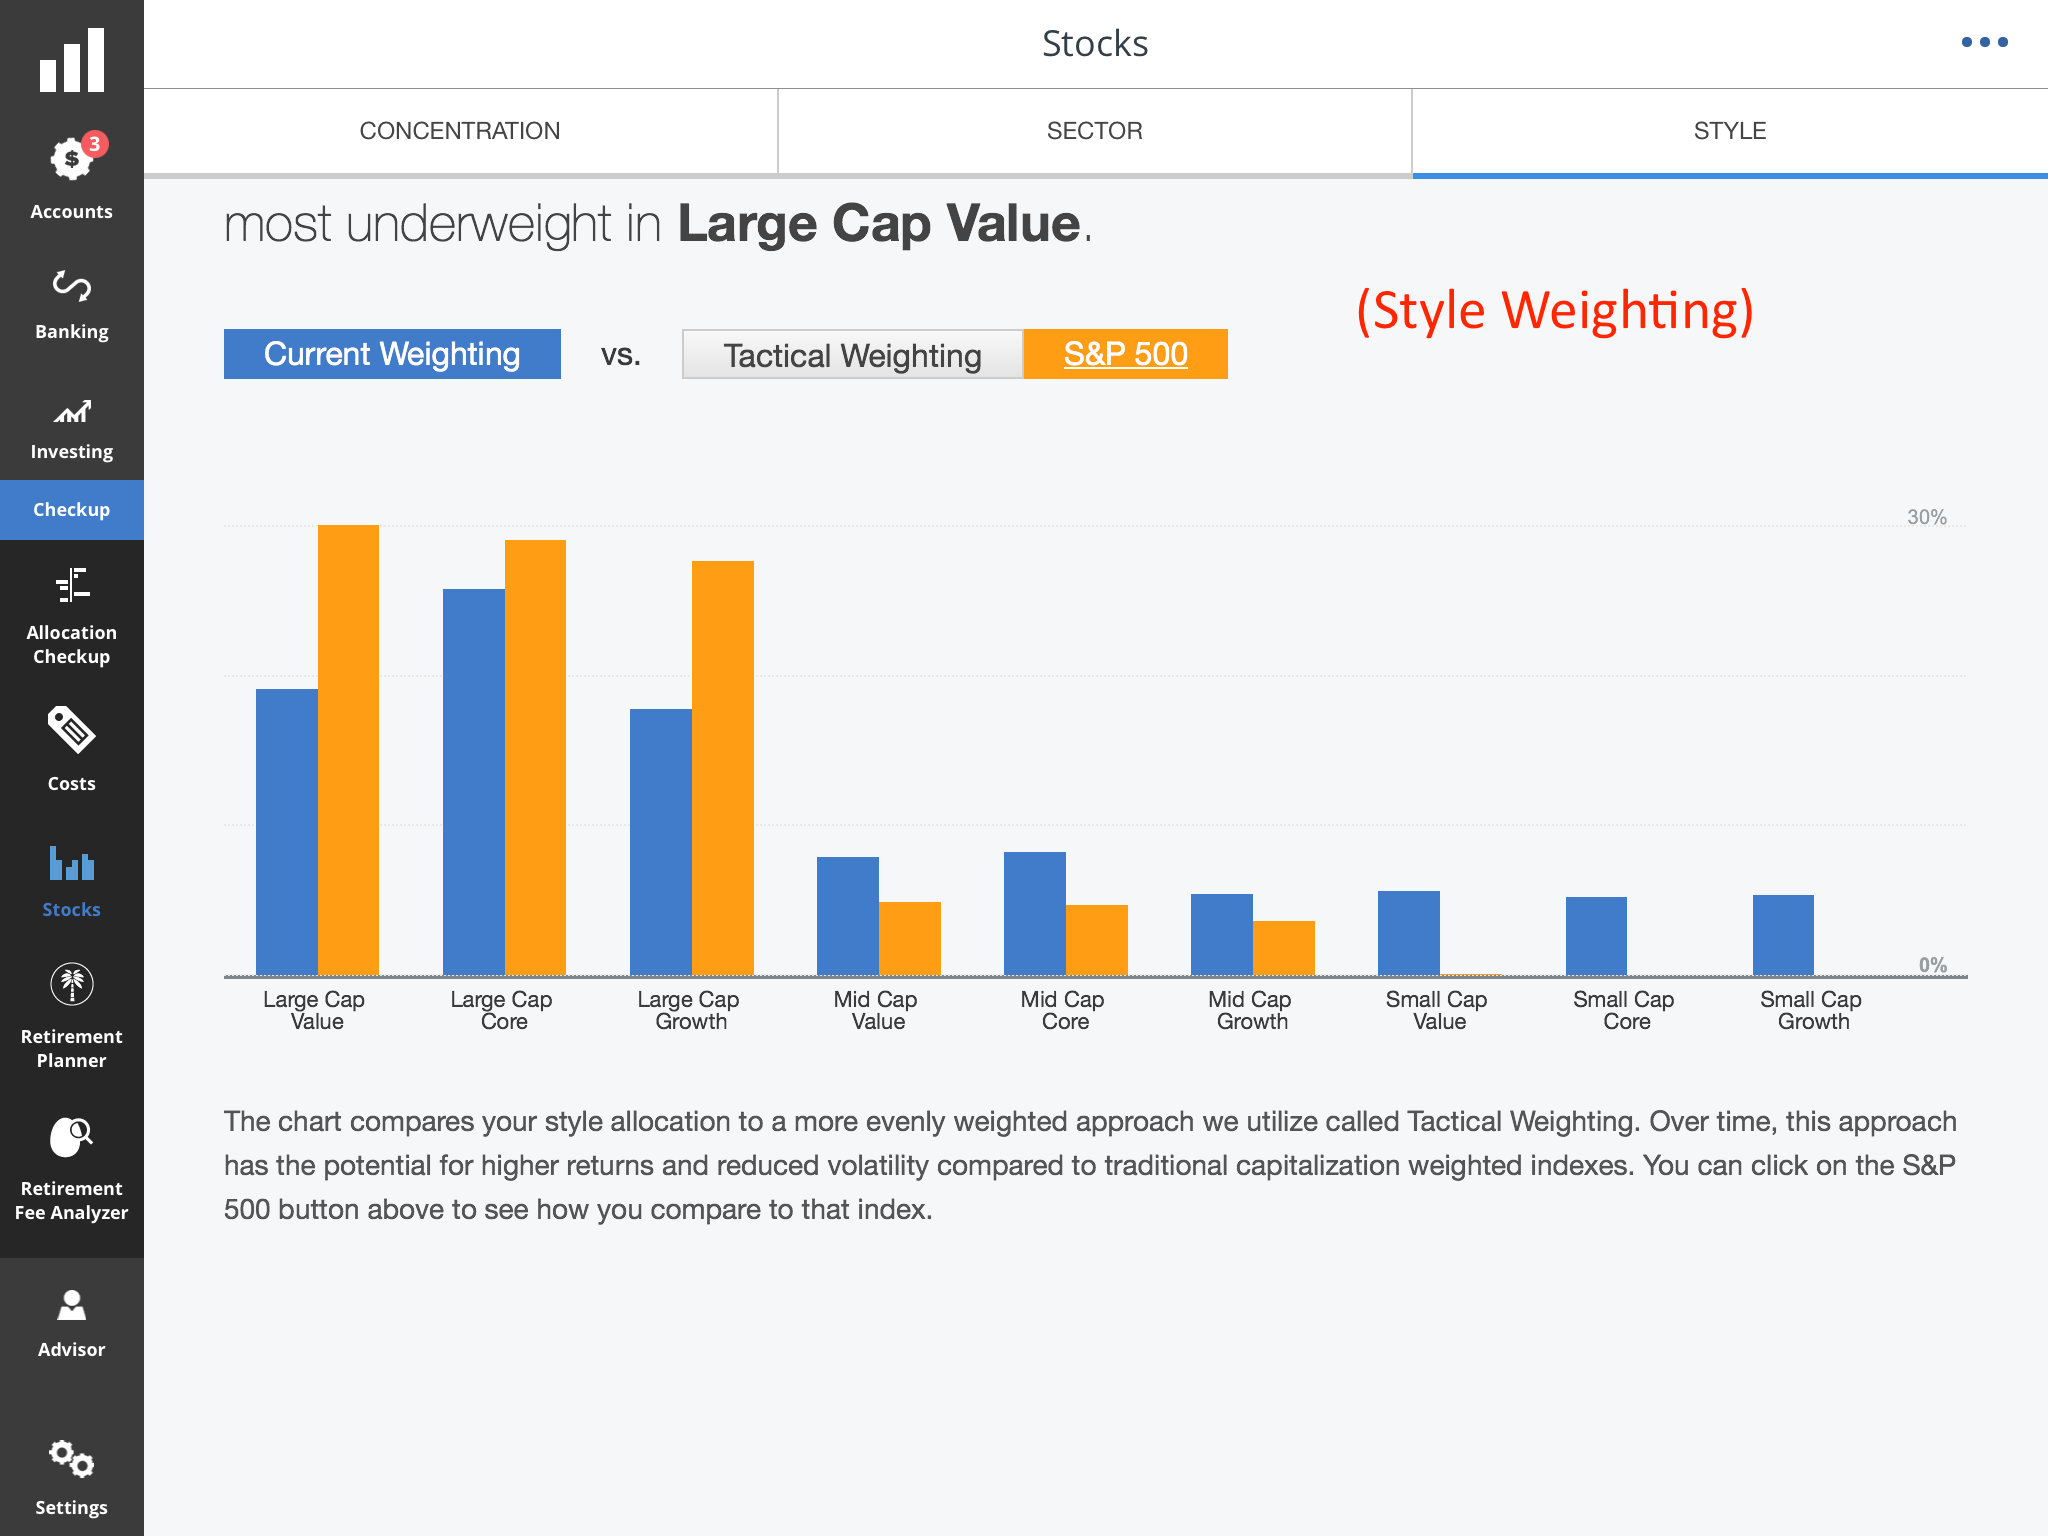Open the Banking sidebar icon
This screenshot has height=1536, width=2048.
72,286
